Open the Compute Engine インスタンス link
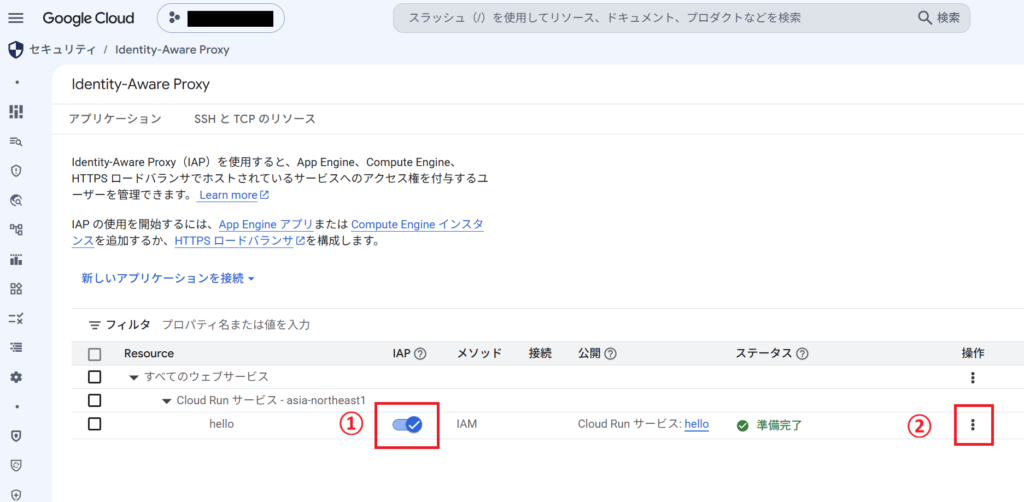This screenshot has width=1024, height=502. [417, 225]
